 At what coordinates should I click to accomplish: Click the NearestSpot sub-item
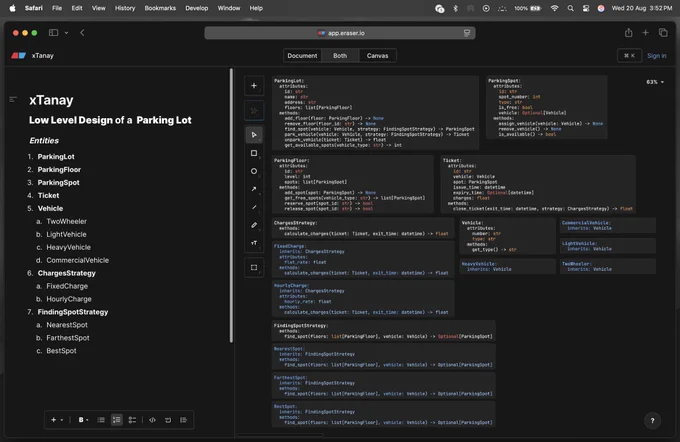tap(67, 325)
